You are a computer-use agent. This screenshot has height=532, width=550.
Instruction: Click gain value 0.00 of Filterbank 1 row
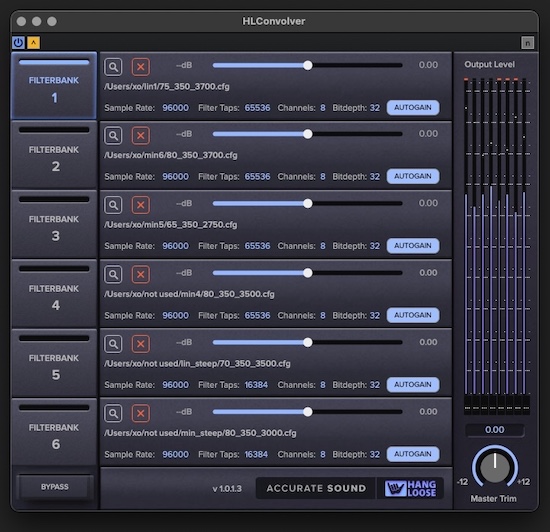click(428, 65)
